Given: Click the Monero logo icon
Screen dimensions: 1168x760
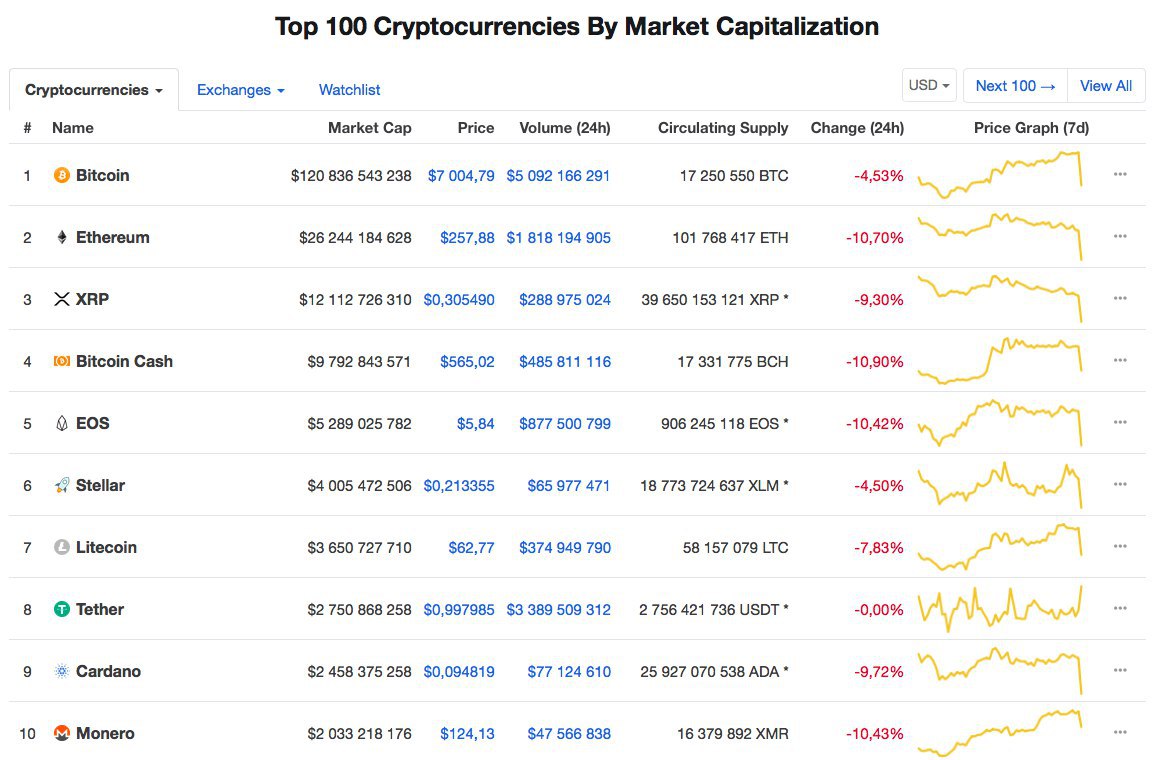Looking at the screenshot, I should coord(62,733).
